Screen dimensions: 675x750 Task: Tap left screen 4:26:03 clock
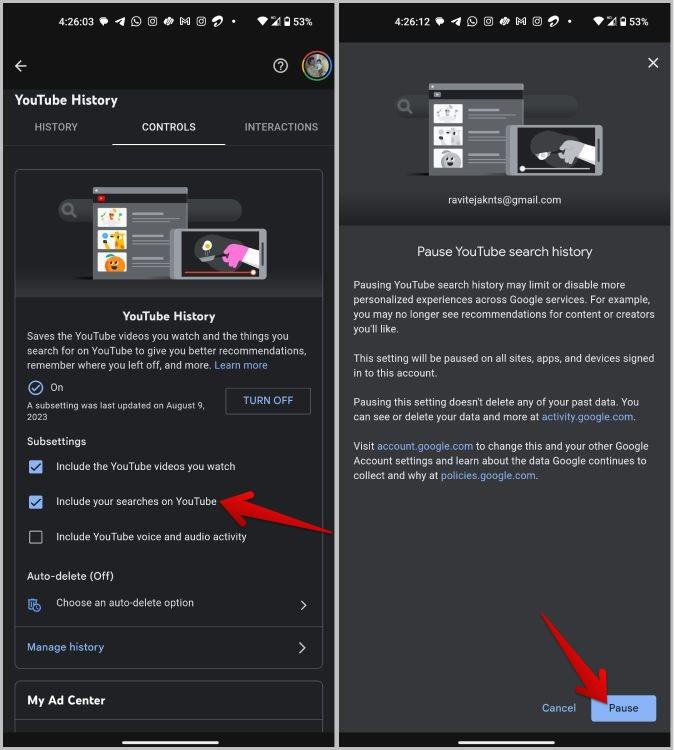click(x=76, y=22)
